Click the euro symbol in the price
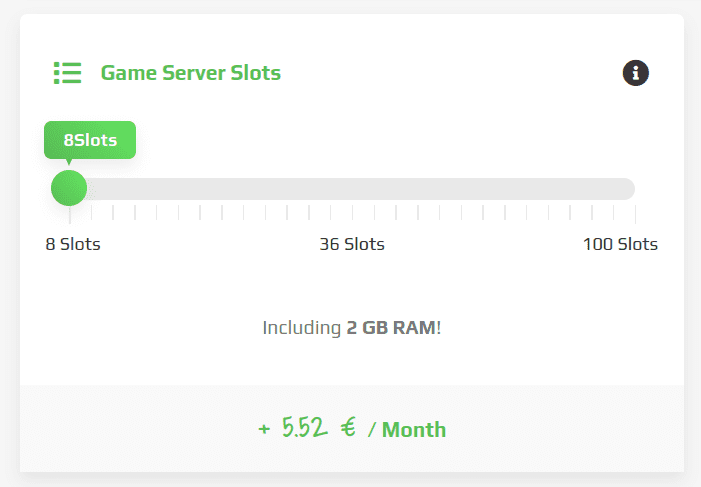Screen dimensions: 701x487 point(348,429)
